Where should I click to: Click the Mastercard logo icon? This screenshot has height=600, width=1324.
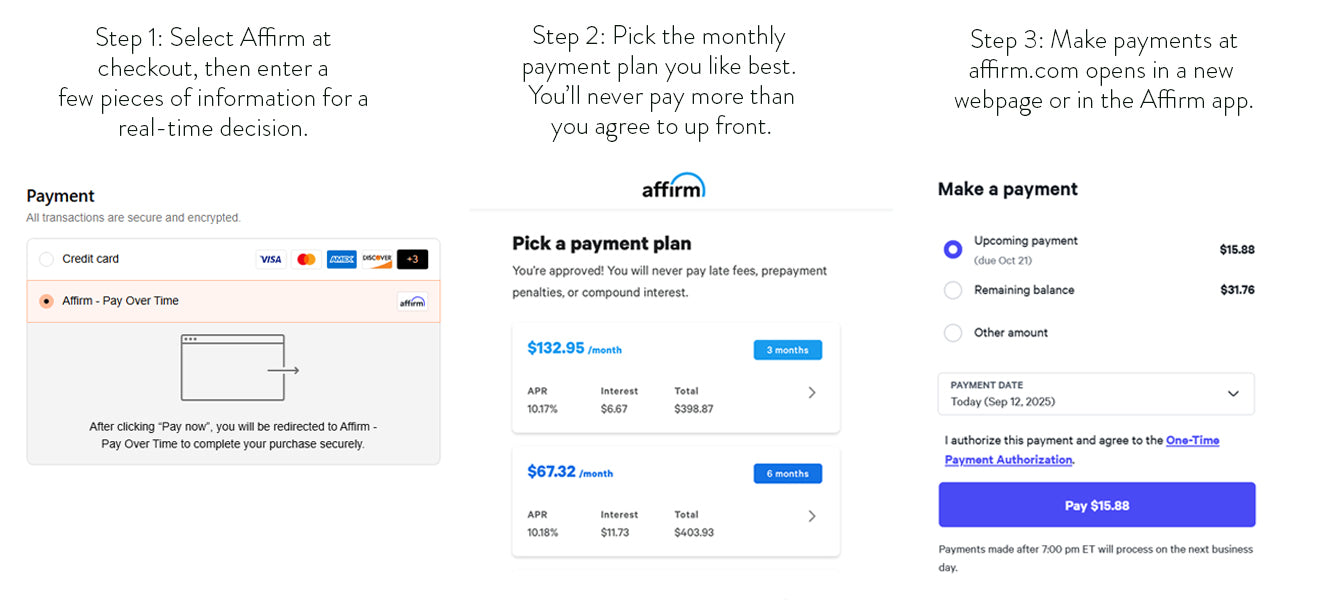click(306, 260)
